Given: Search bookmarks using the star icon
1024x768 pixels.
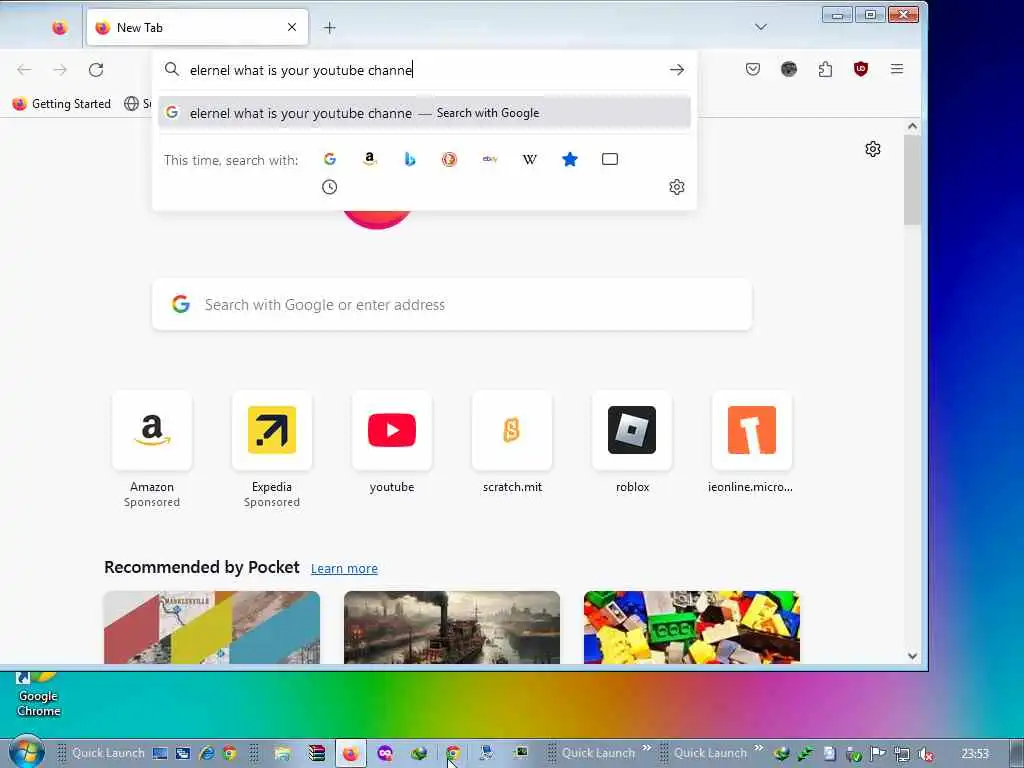Looking at the screenshot, I should (x=569, y=159).
